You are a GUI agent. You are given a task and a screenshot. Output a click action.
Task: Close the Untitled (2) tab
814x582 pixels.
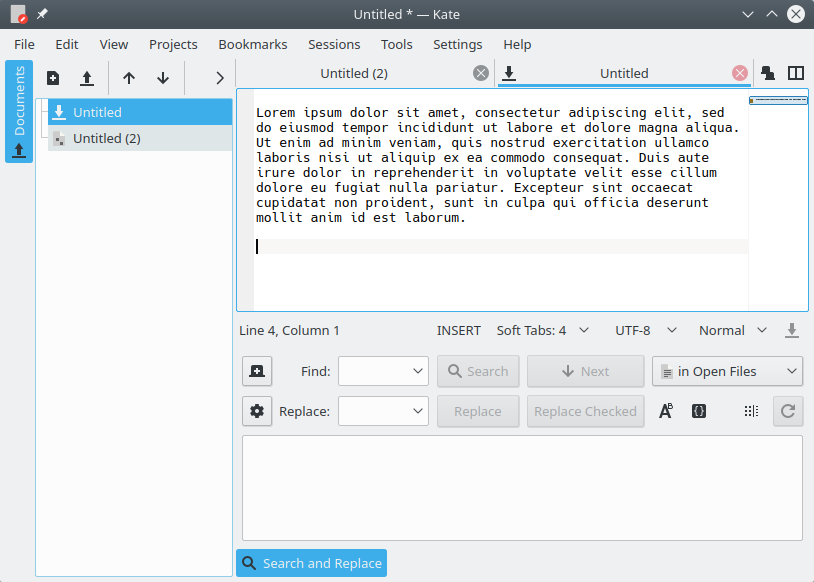click(x=481, y=73)
